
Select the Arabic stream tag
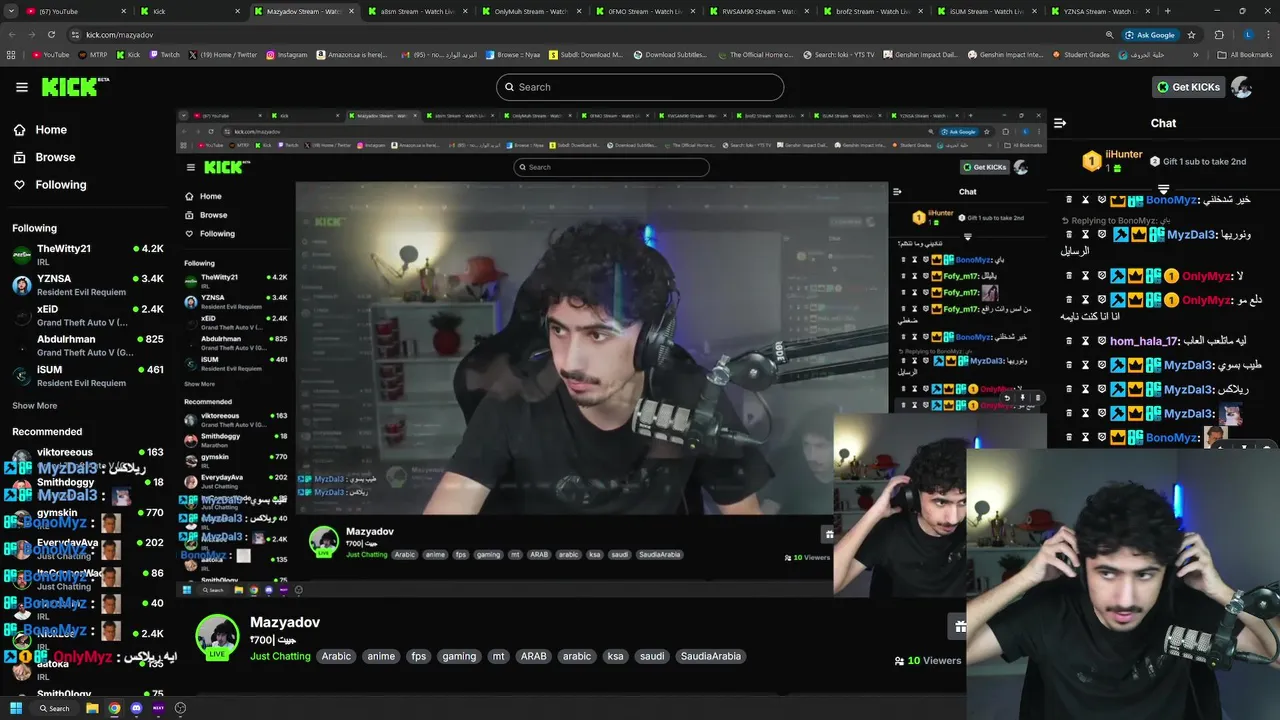click(336, 657)
